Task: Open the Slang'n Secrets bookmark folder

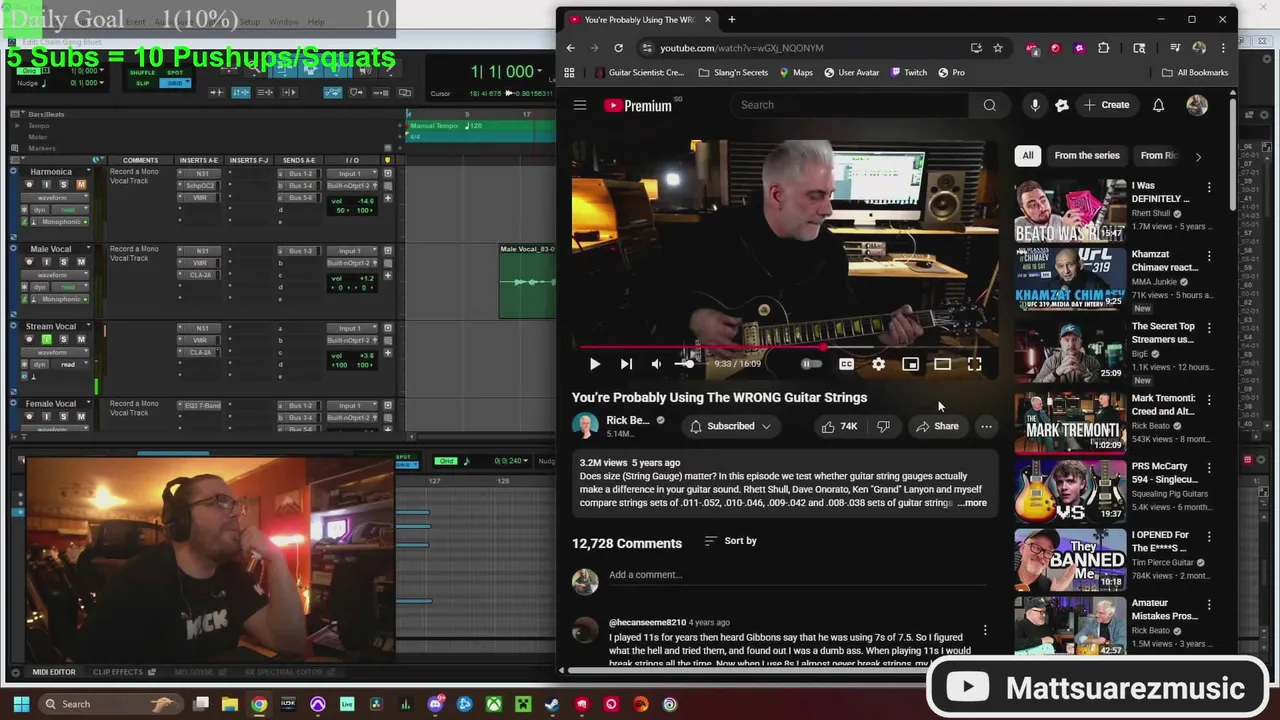Action: tap(733, 72)
